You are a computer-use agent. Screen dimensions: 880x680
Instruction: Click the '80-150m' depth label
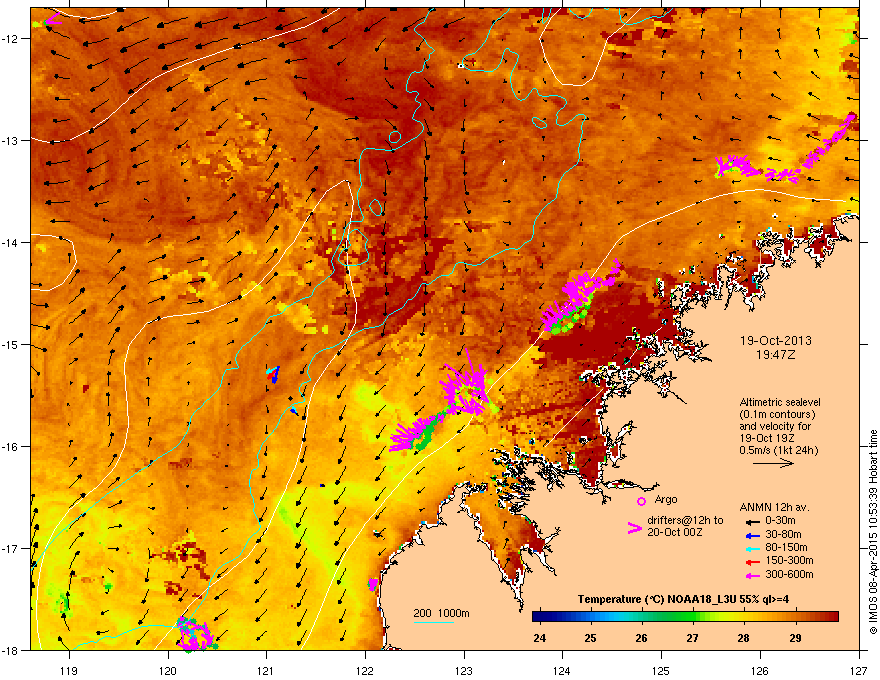[x=786, y=548]
